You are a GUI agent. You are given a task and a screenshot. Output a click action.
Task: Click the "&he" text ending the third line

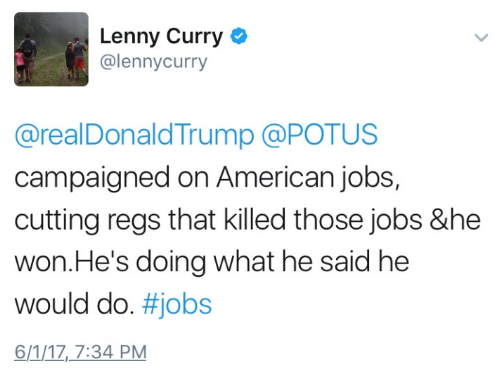tap(455, 220)
